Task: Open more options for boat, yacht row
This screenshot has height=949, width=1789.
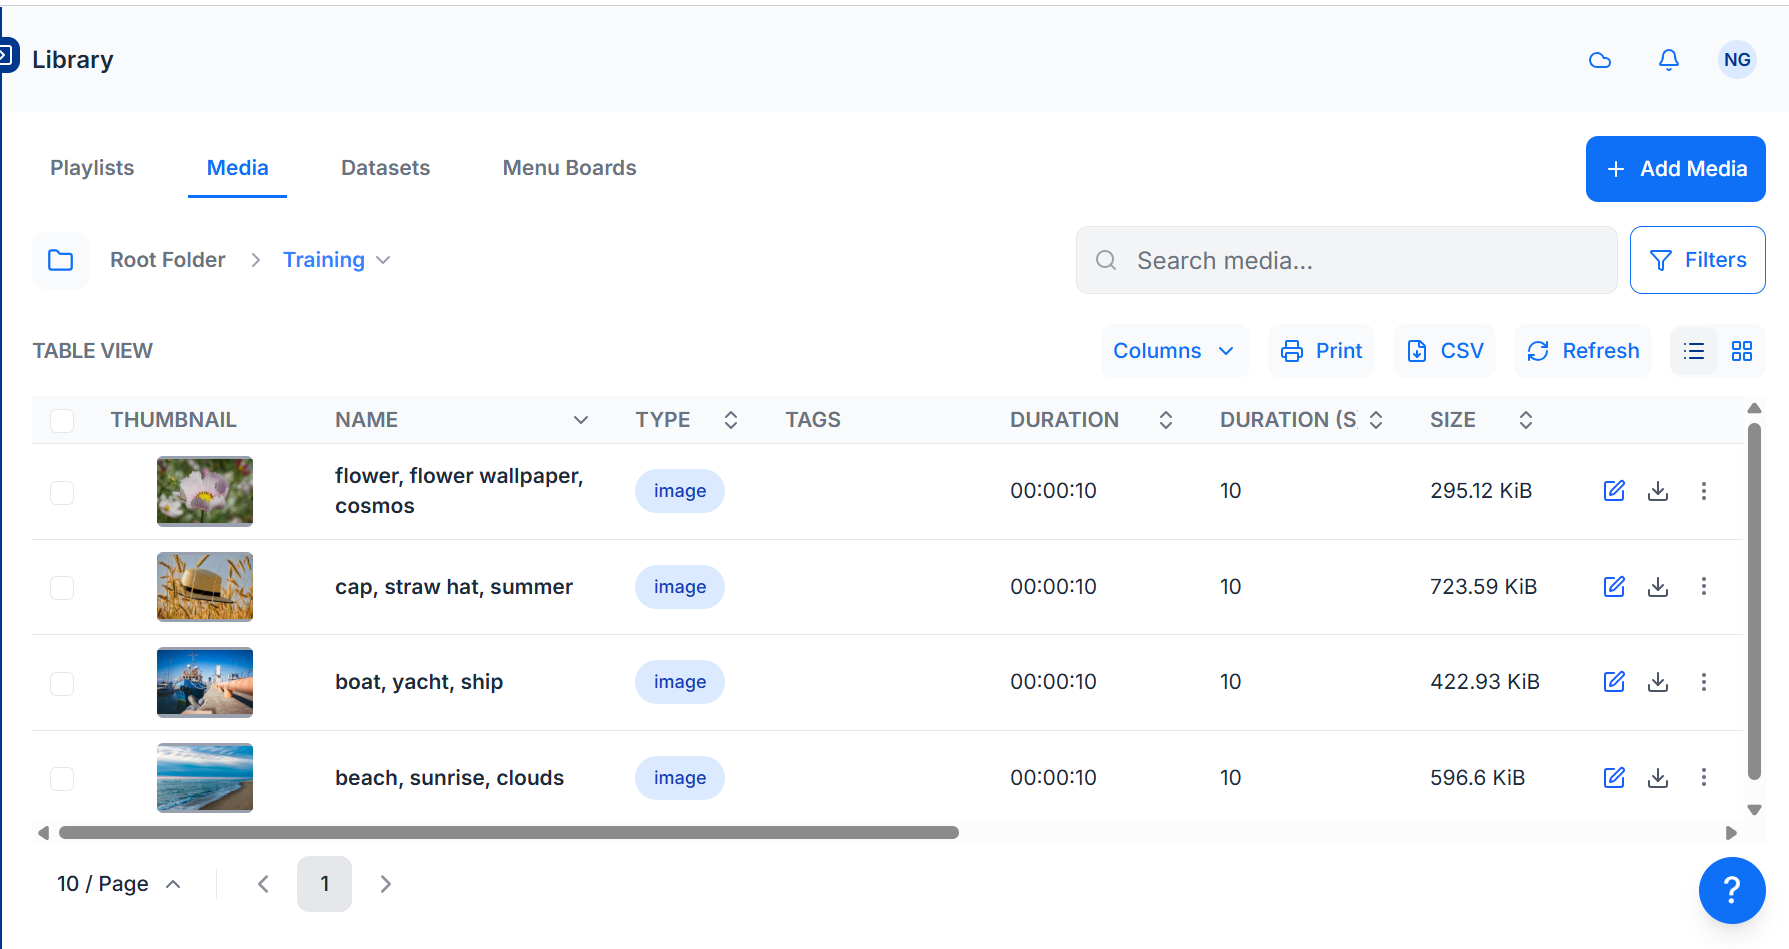Action: 1704,682
